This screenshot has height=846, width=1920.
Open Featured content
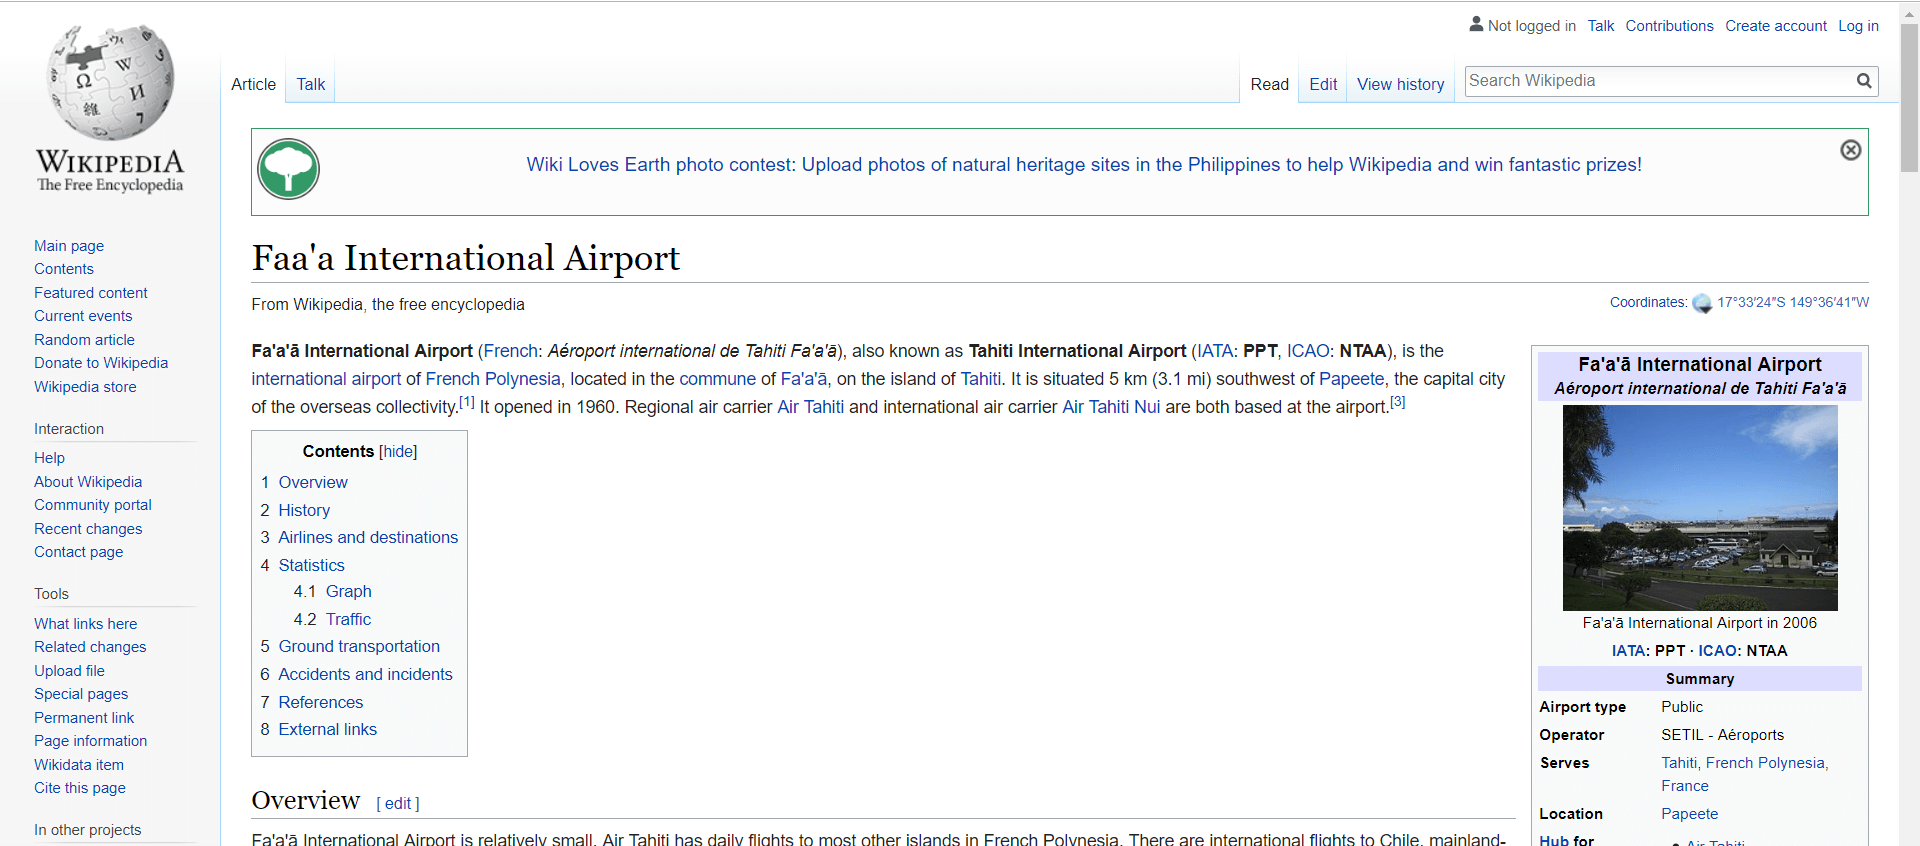91,293
